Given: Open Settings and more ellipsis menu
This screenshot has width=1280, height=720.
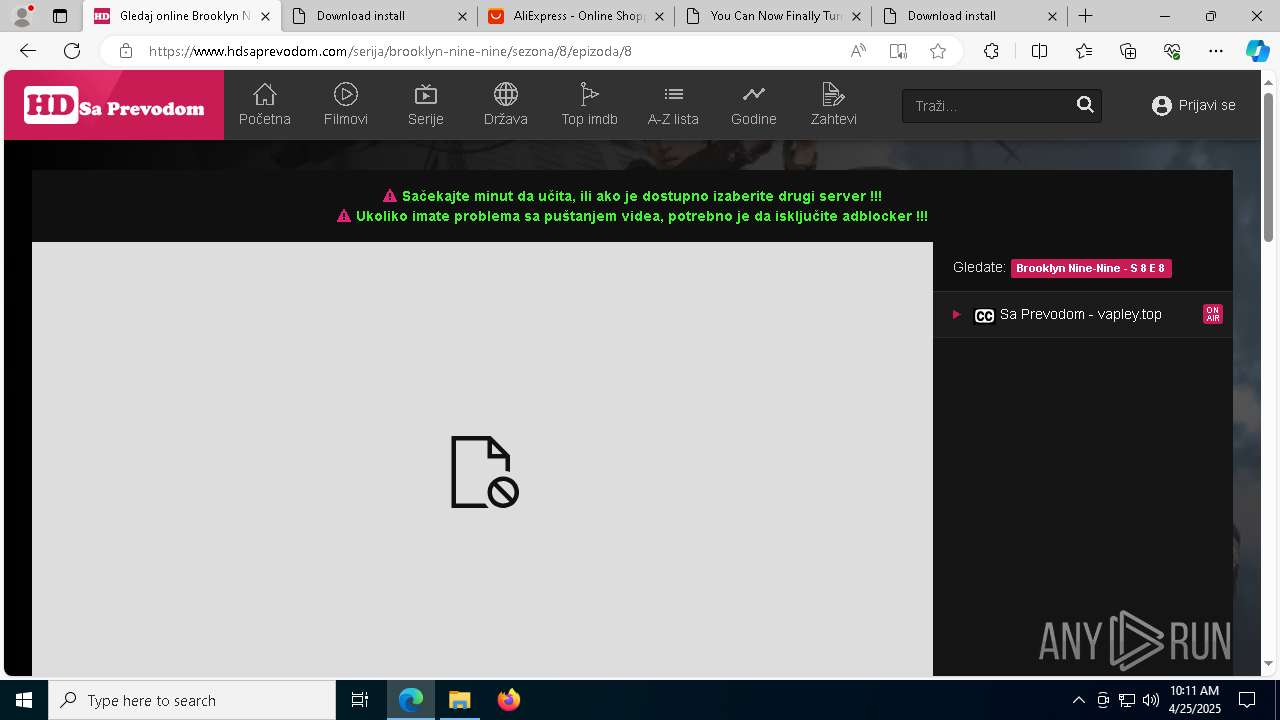Looking at the screenshot, I should [x=1216, y=51].
